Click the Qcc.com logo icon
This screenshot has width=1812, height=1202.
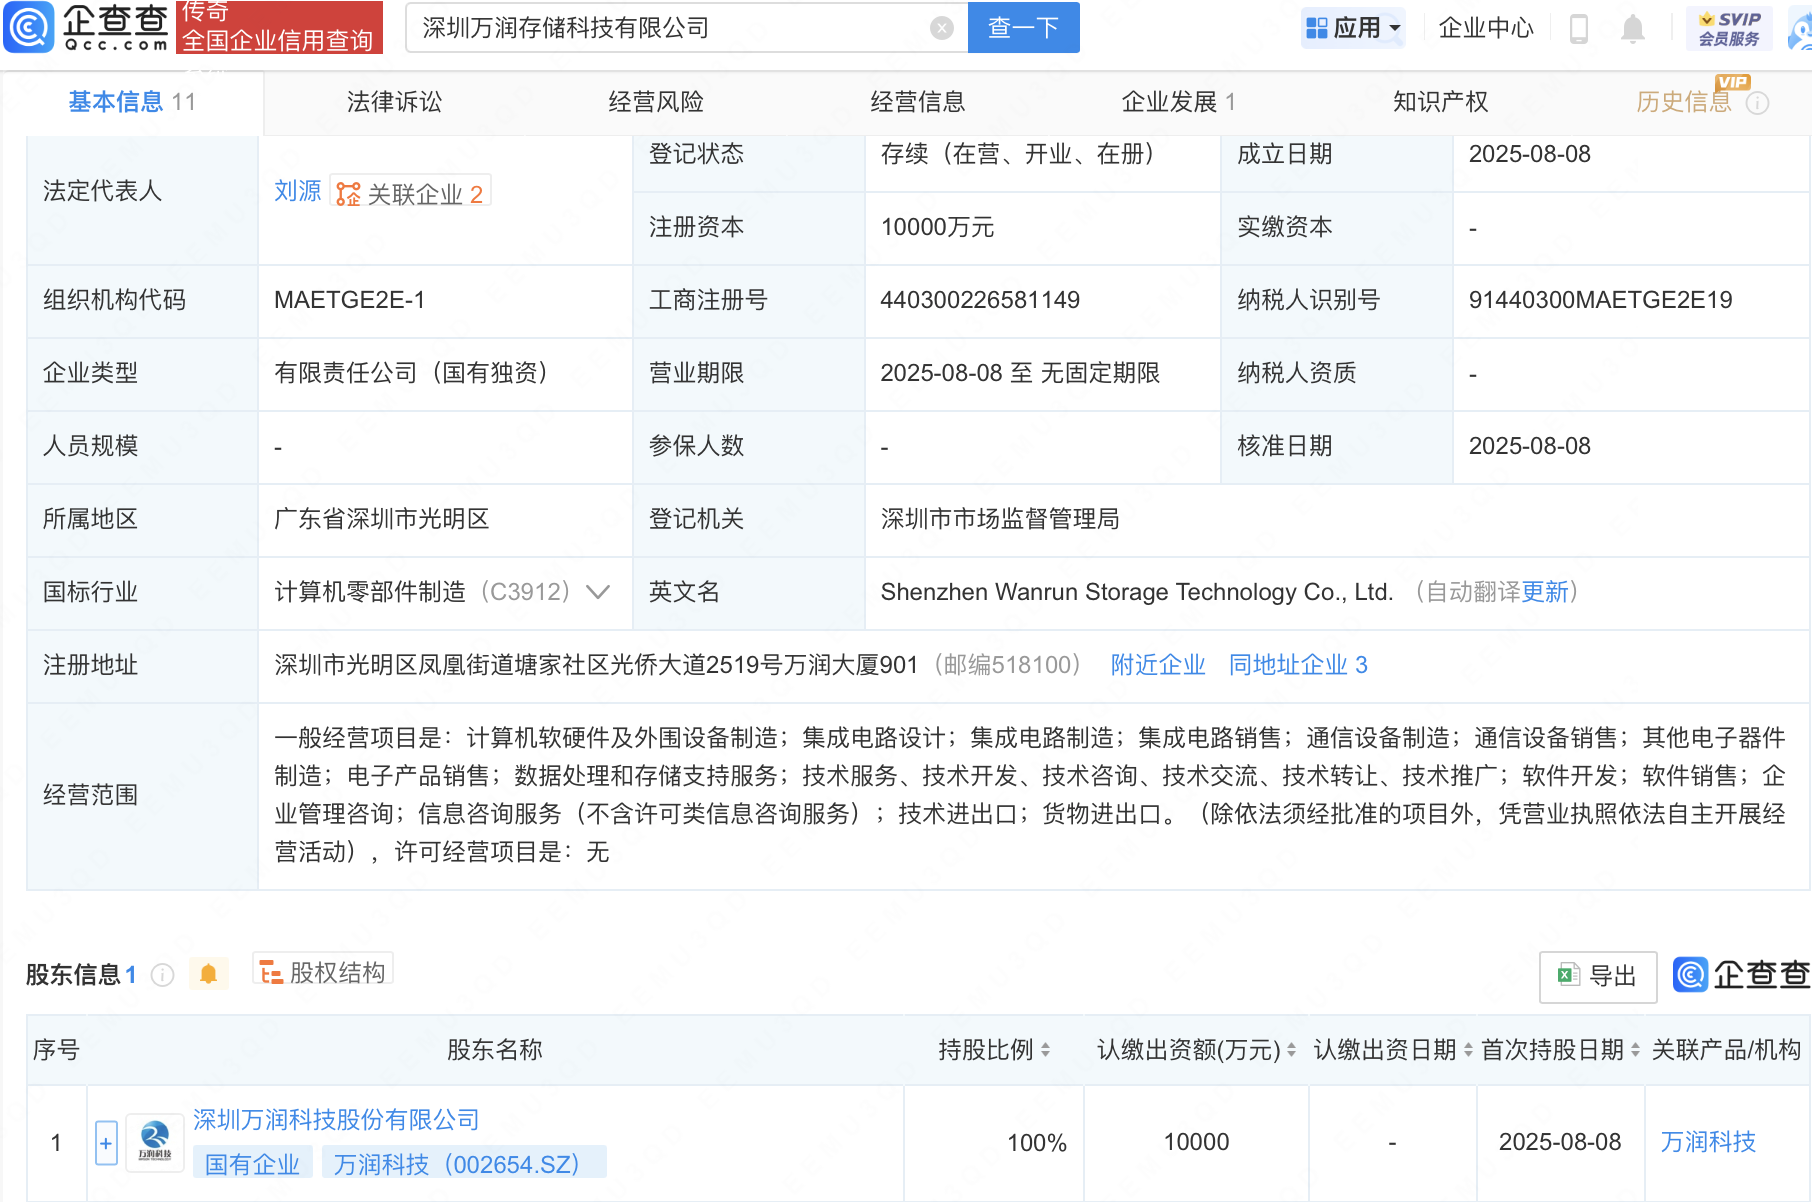[x=29, y=27]
